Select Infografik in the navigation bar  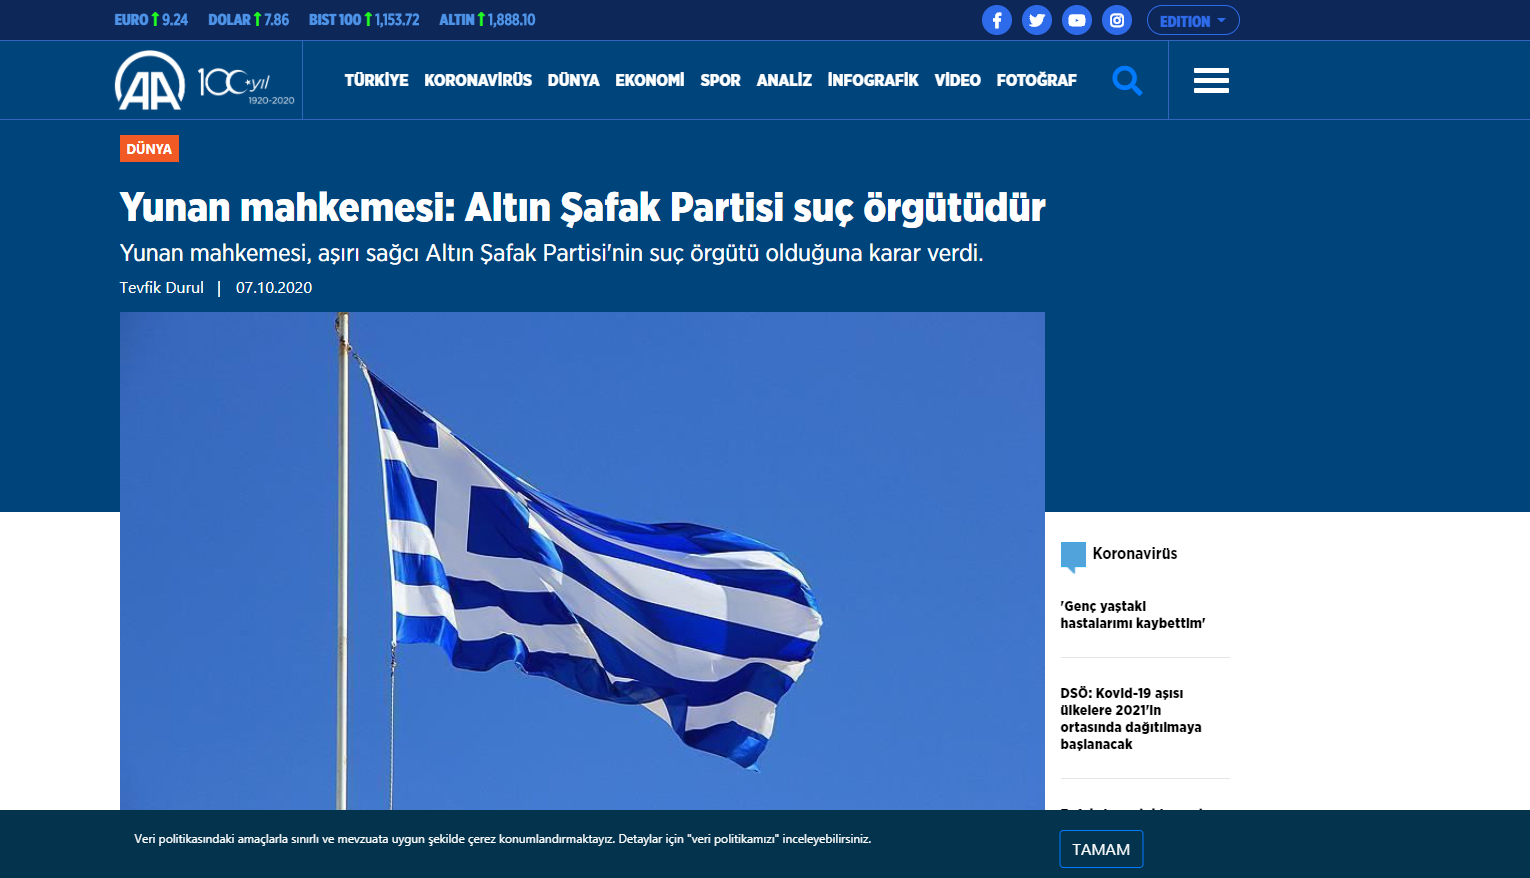tap(872, 80)
